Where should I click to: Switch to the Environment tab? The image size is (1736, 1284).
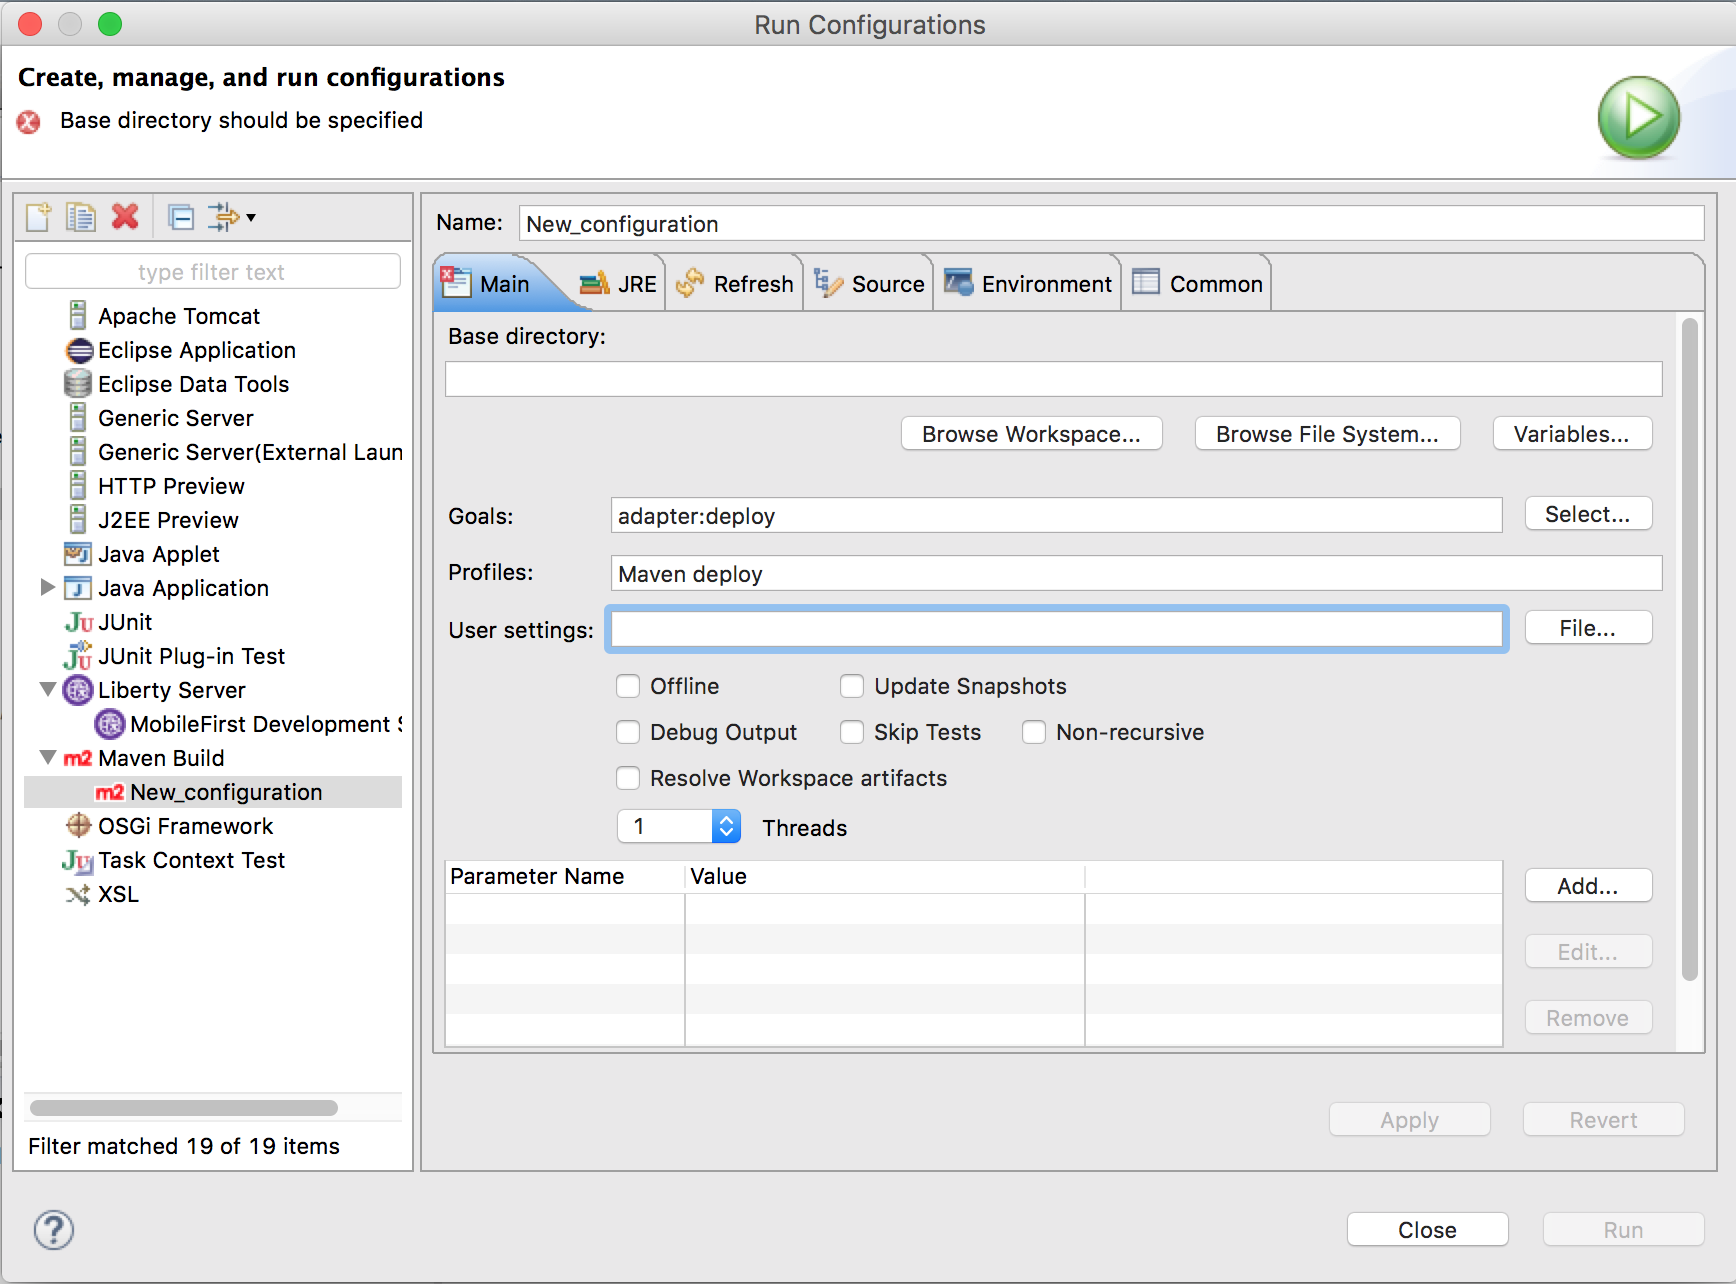tap(1028, 284)
